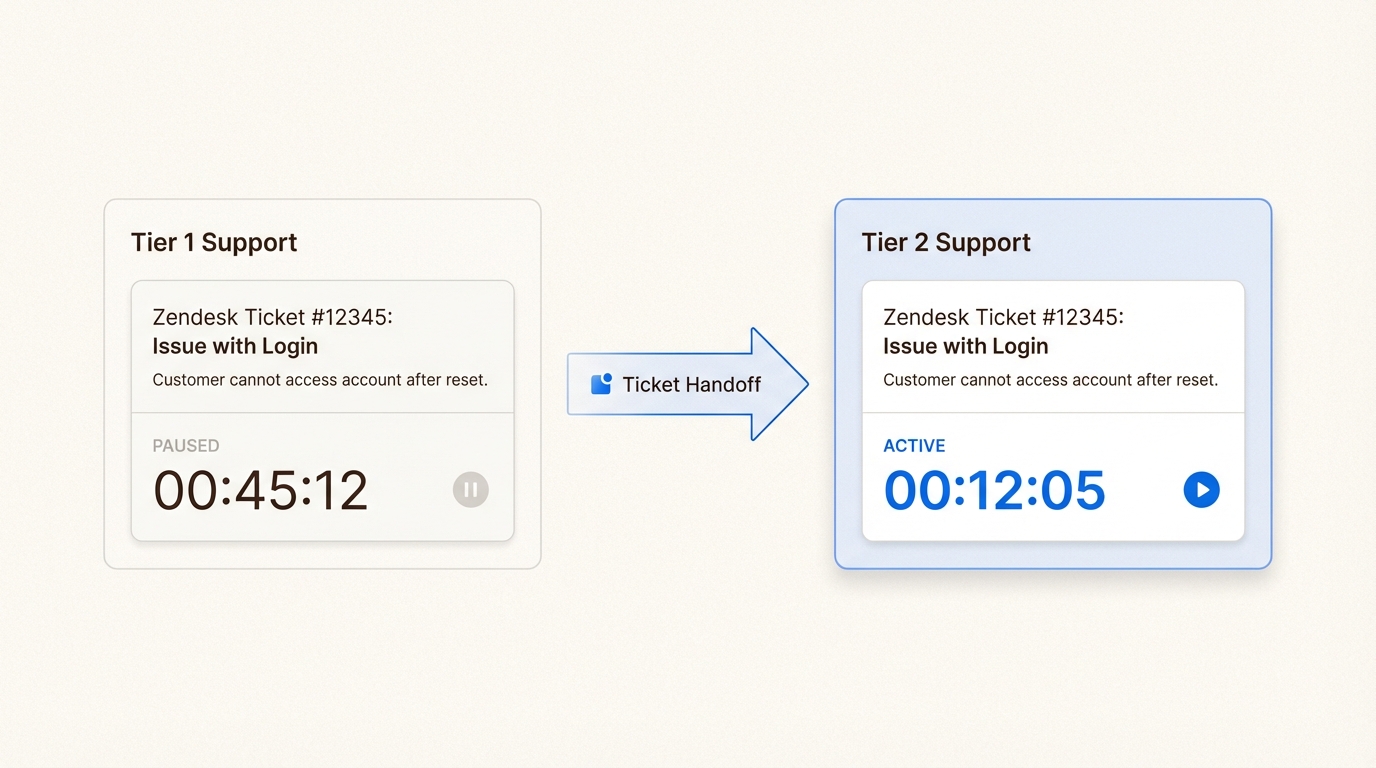
Task: Click the customer description text in Tier 1
Action: (320, 380)
